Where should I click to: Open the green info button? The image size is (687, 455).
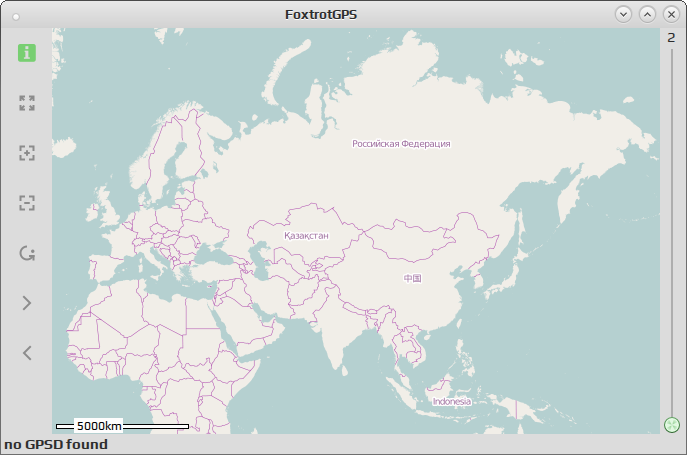coord(27,53)
